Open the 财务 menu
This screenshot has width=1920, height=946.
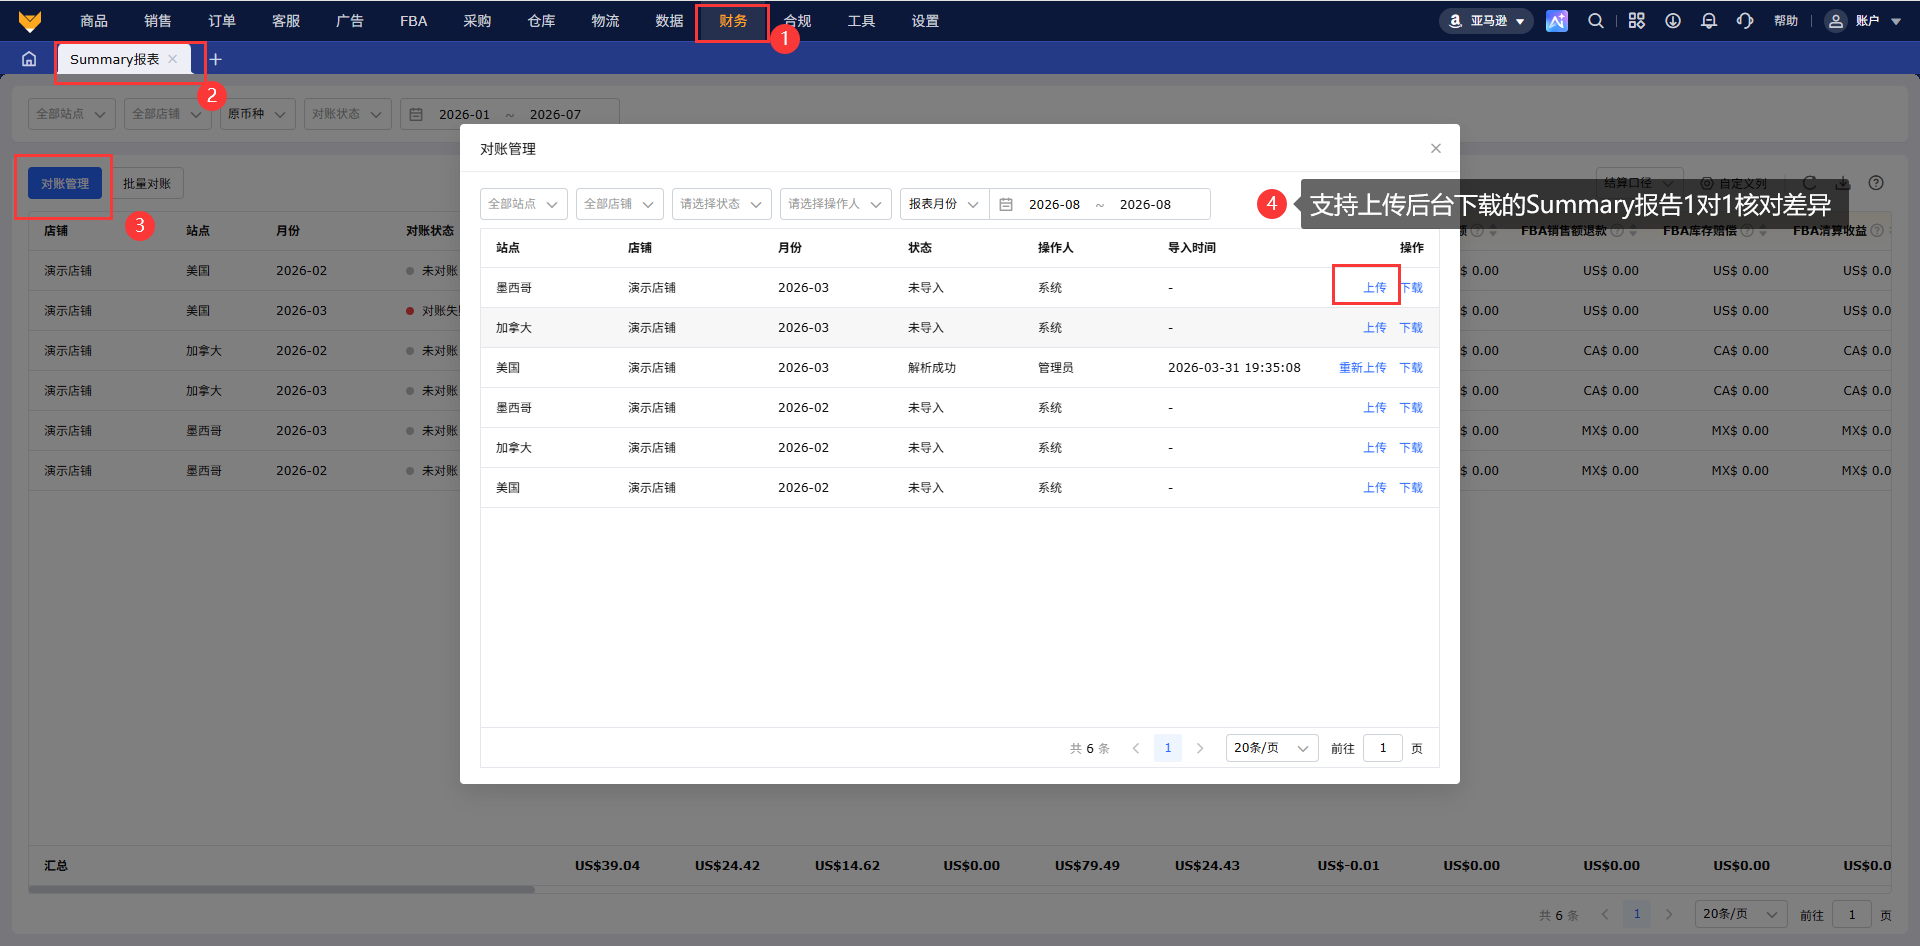click(733, 21)
